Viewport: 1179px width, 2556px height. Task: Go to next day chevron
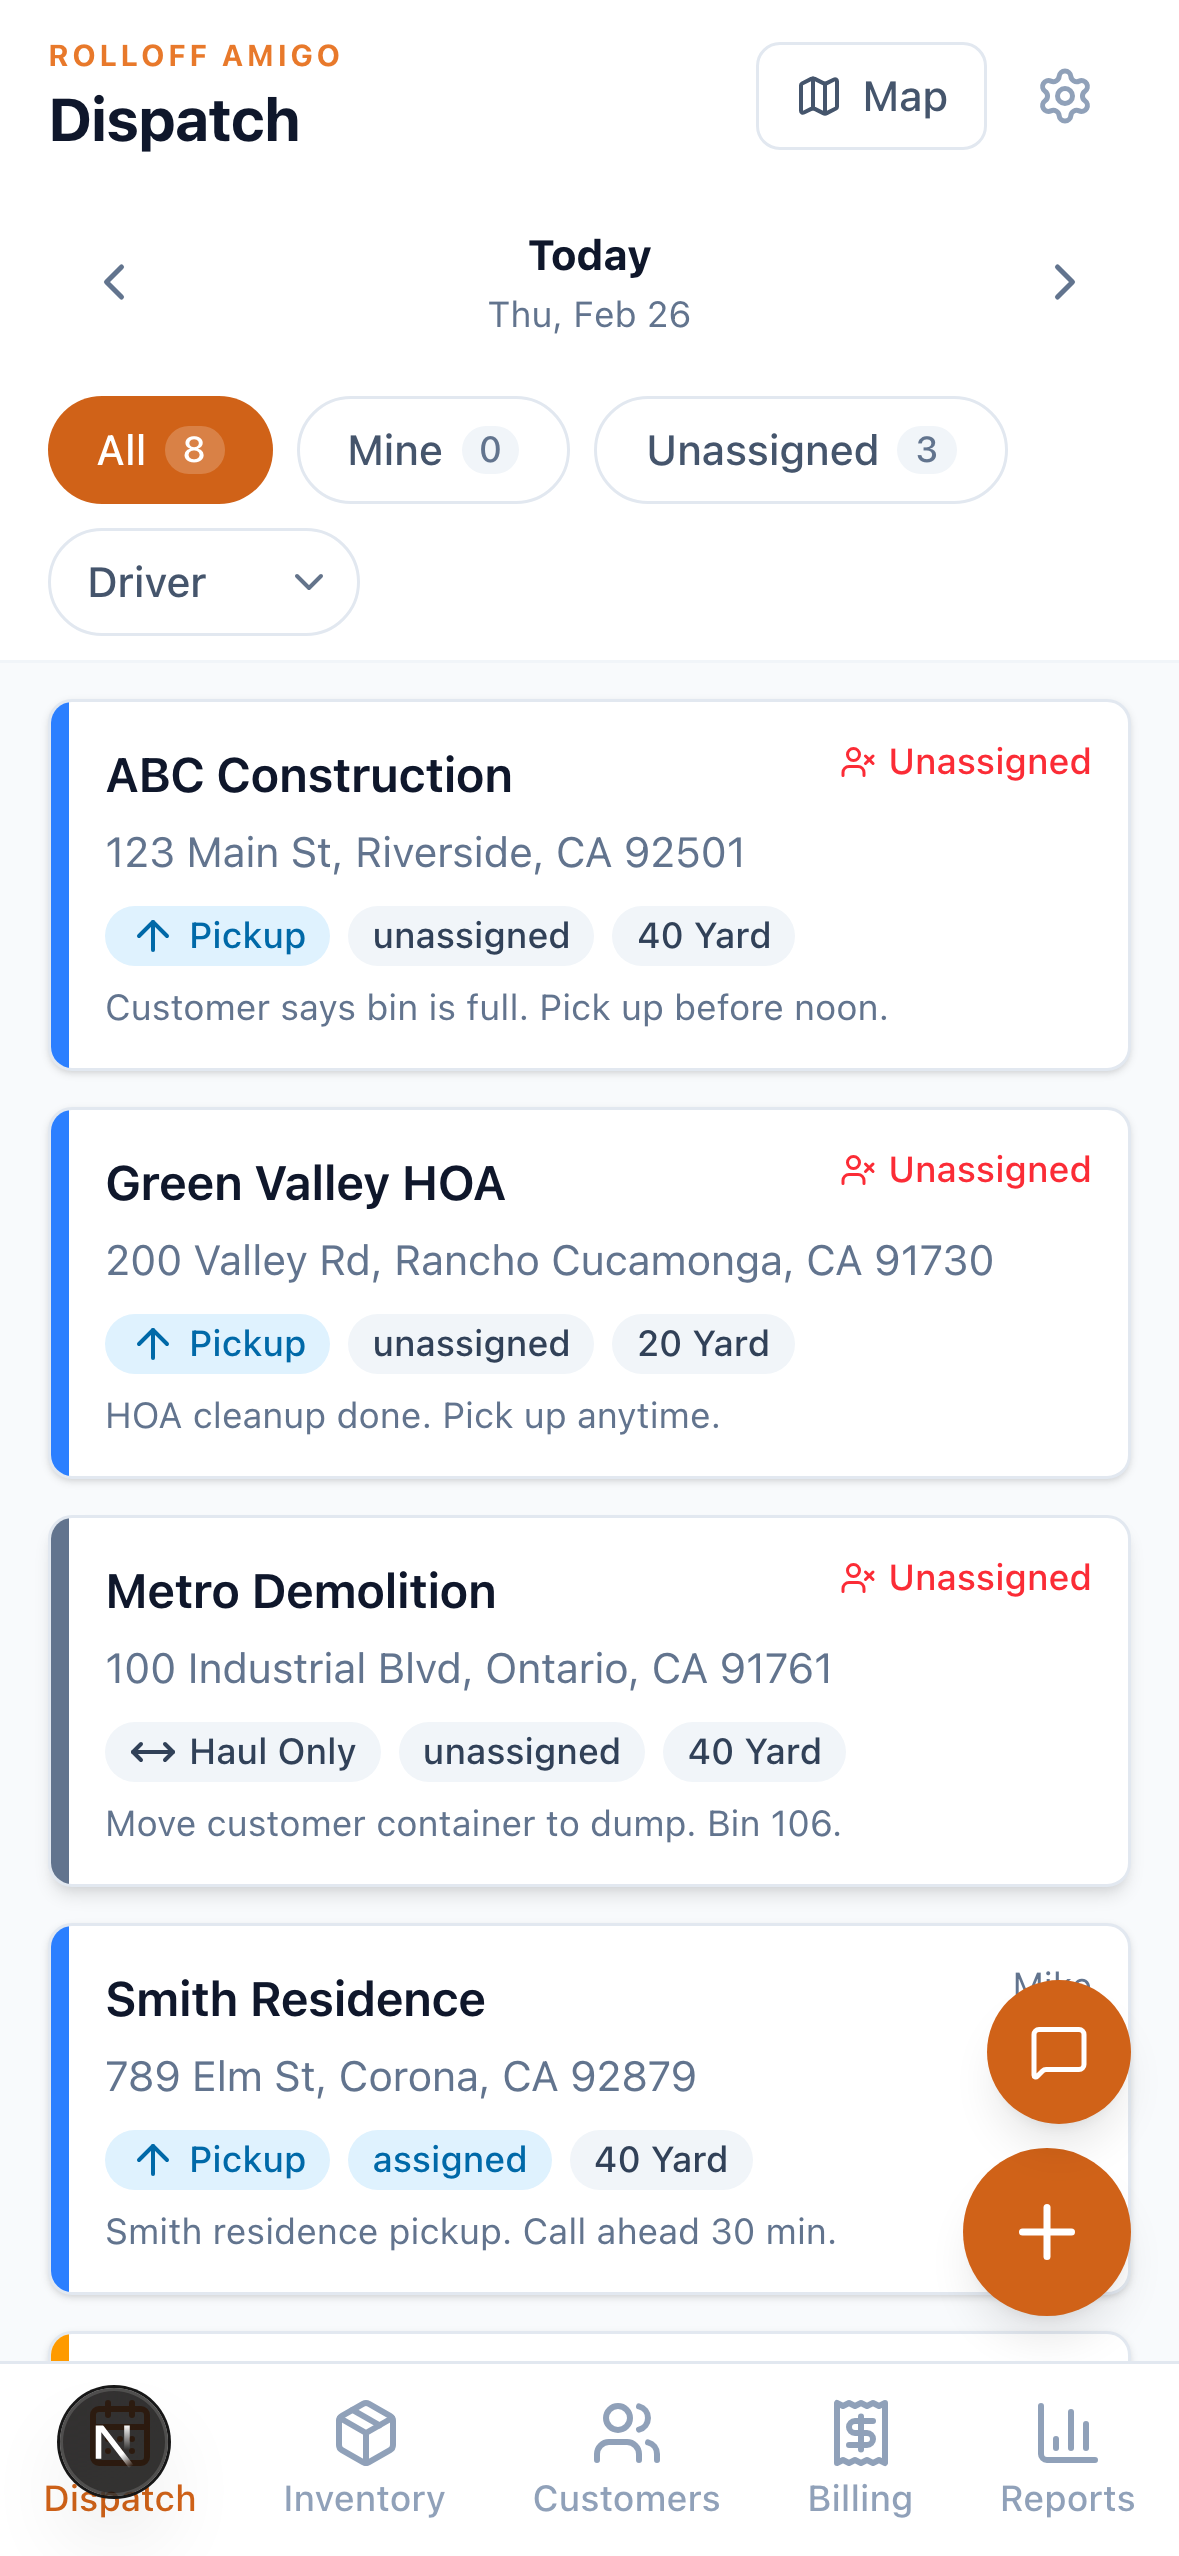[1064, 282]
